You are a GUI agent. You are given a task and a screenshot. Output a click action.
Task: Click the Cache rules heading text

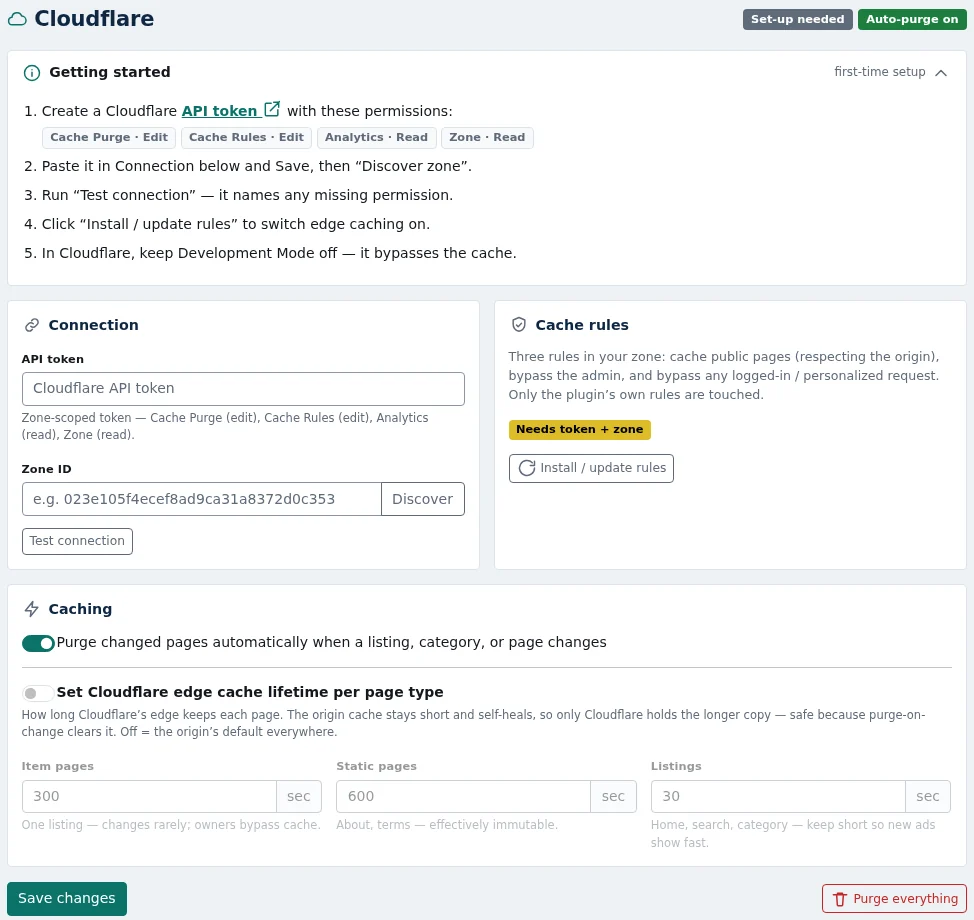point(582,325)
